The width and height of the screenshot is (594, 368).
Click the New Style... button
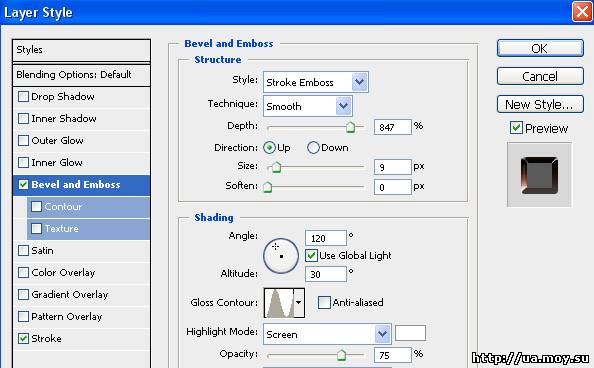540,104
